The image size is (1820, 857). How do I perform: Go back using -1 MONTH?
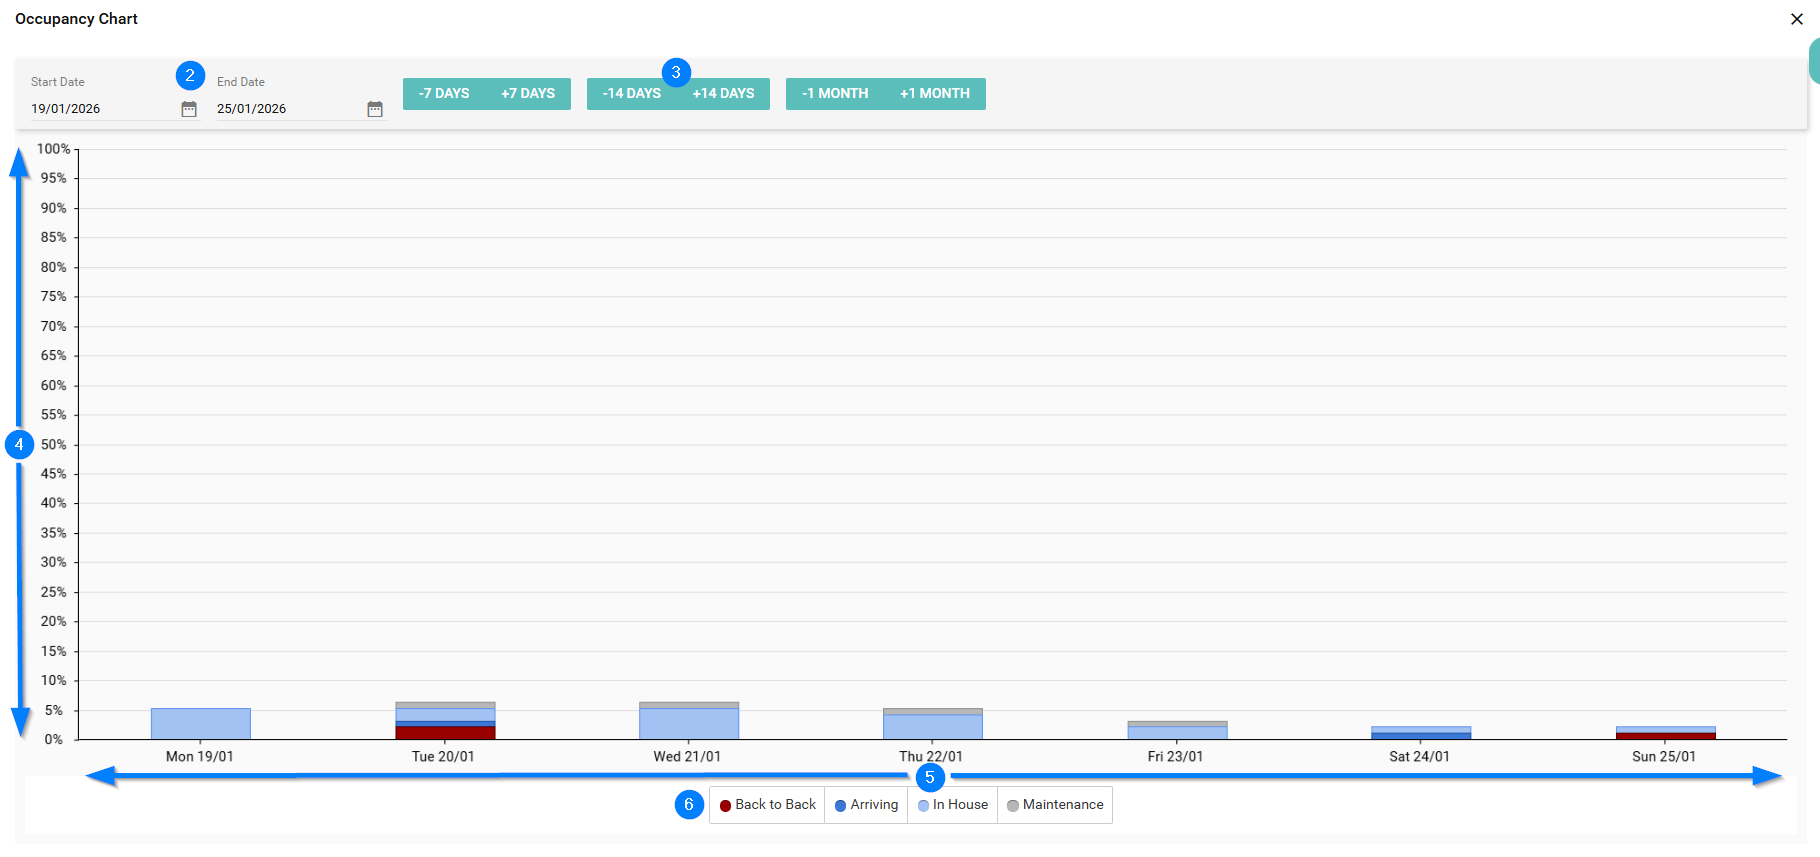tap(835, 93)
